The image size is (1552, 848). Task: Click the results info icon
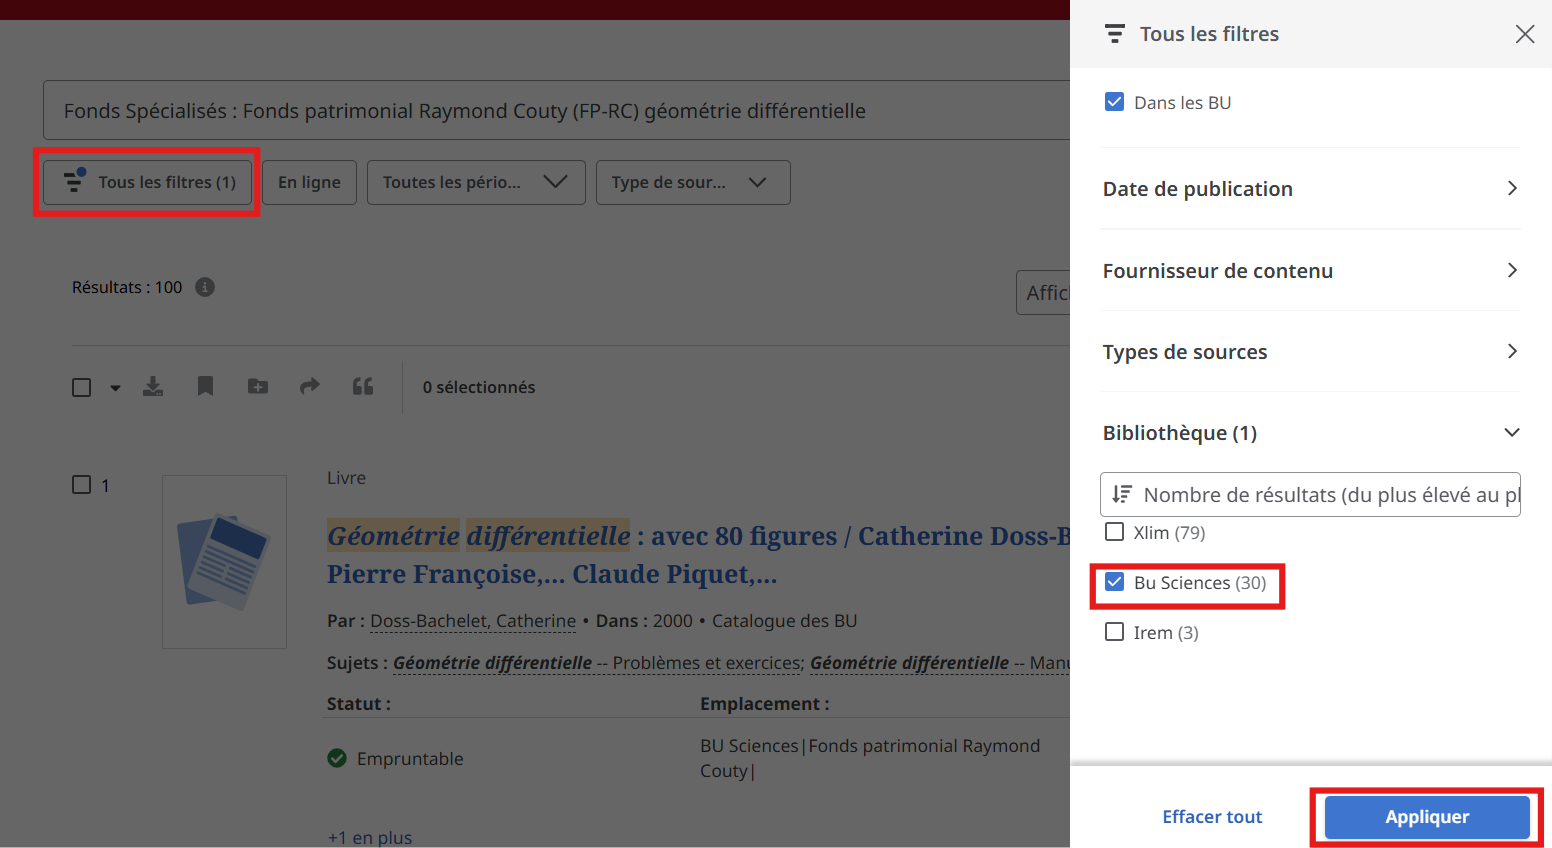[205, 288]
